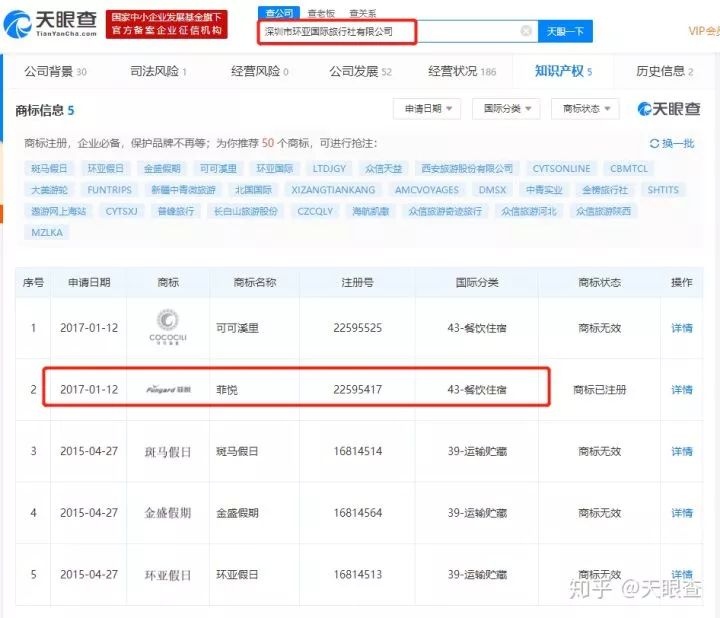Image resolution: width=720 pixels, height=618 pixels.
Task: Open the 司法风险 tab
Action: pyautogui.click(x=158, y=72)
